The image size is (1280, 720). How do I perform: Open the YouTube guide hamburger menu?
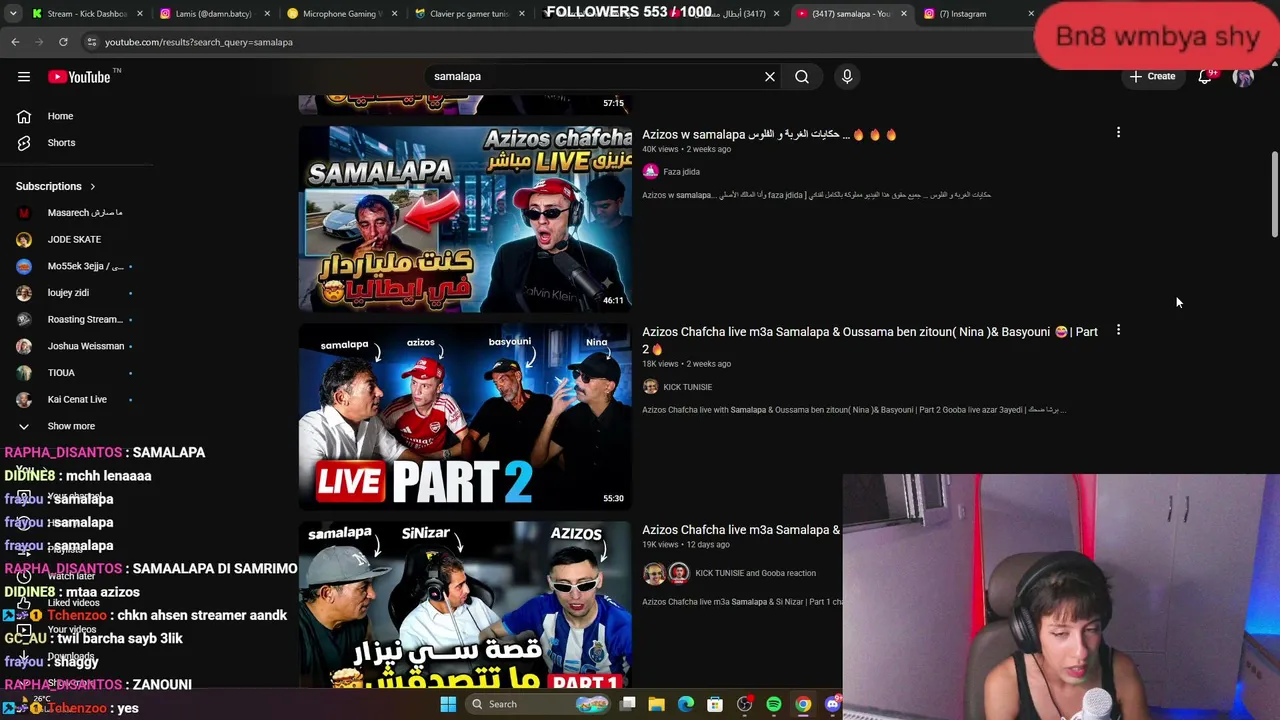(x=24, y=76)
